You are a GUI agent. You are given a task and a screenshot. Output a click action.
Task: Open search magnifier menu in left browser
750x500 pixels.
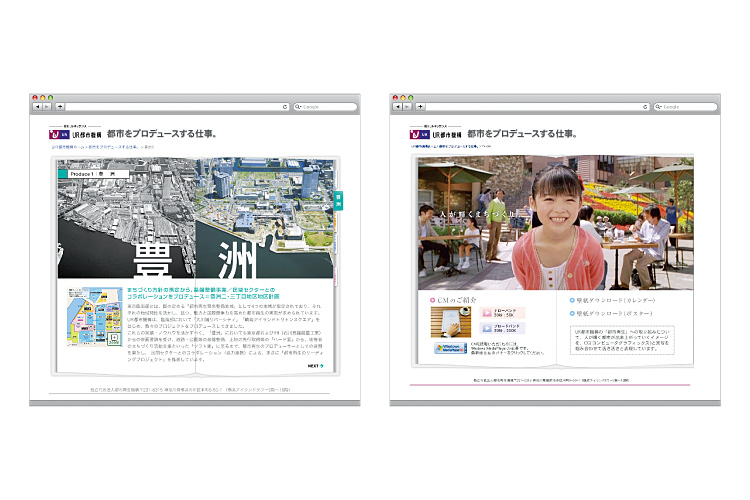298,107
